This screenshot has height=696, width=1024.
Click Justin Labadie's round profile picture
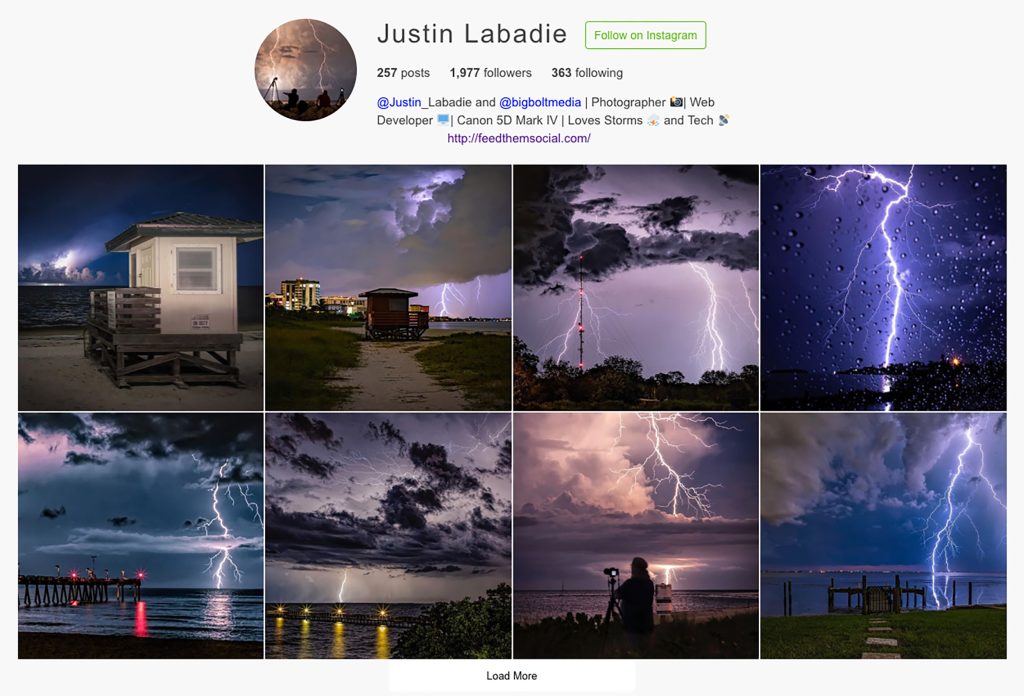click(x=306, y=70)
